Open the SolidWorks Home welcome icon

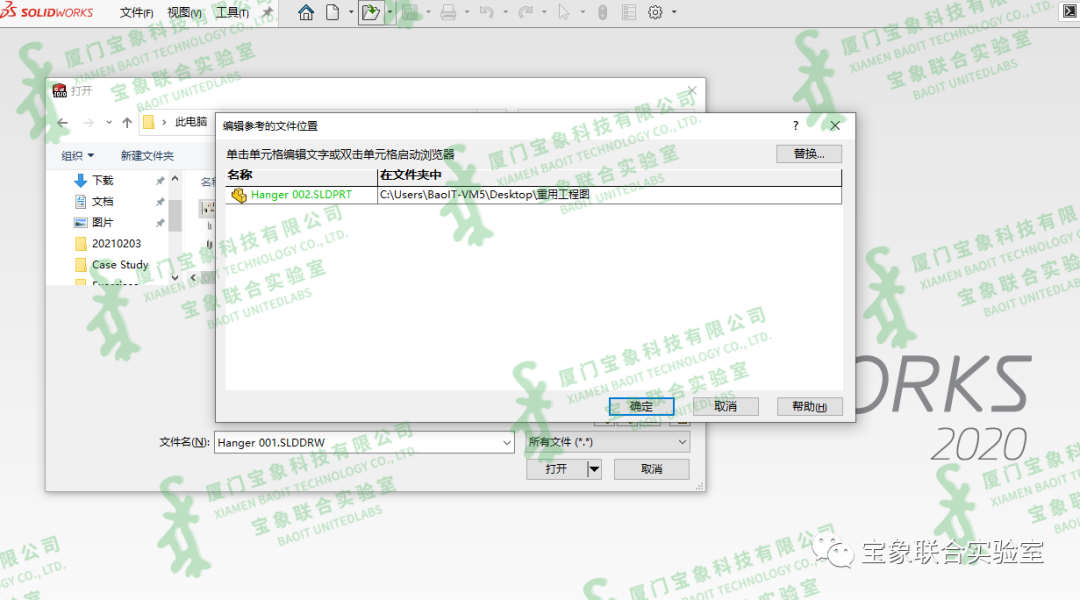coord(306,12)
